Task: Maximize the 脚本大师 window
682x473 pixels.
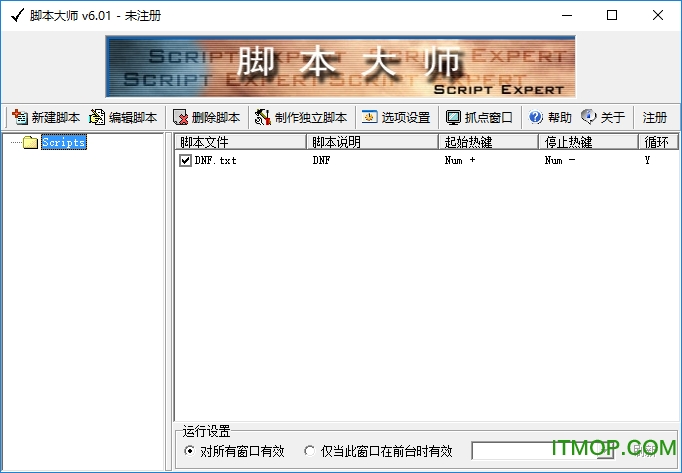Action: 612,15
